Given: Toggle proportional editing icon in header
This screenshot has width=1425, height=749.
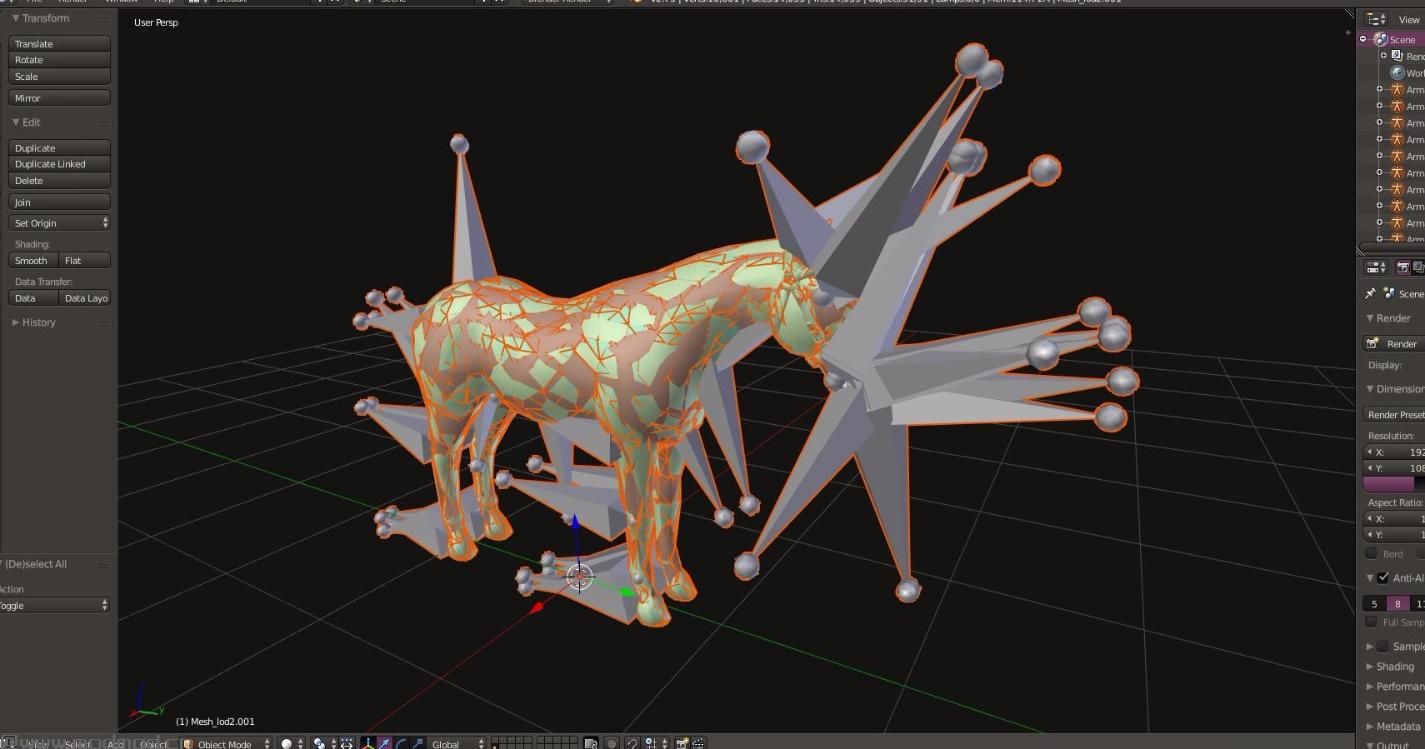Looking at the screenshot, I should click(611, 743).
